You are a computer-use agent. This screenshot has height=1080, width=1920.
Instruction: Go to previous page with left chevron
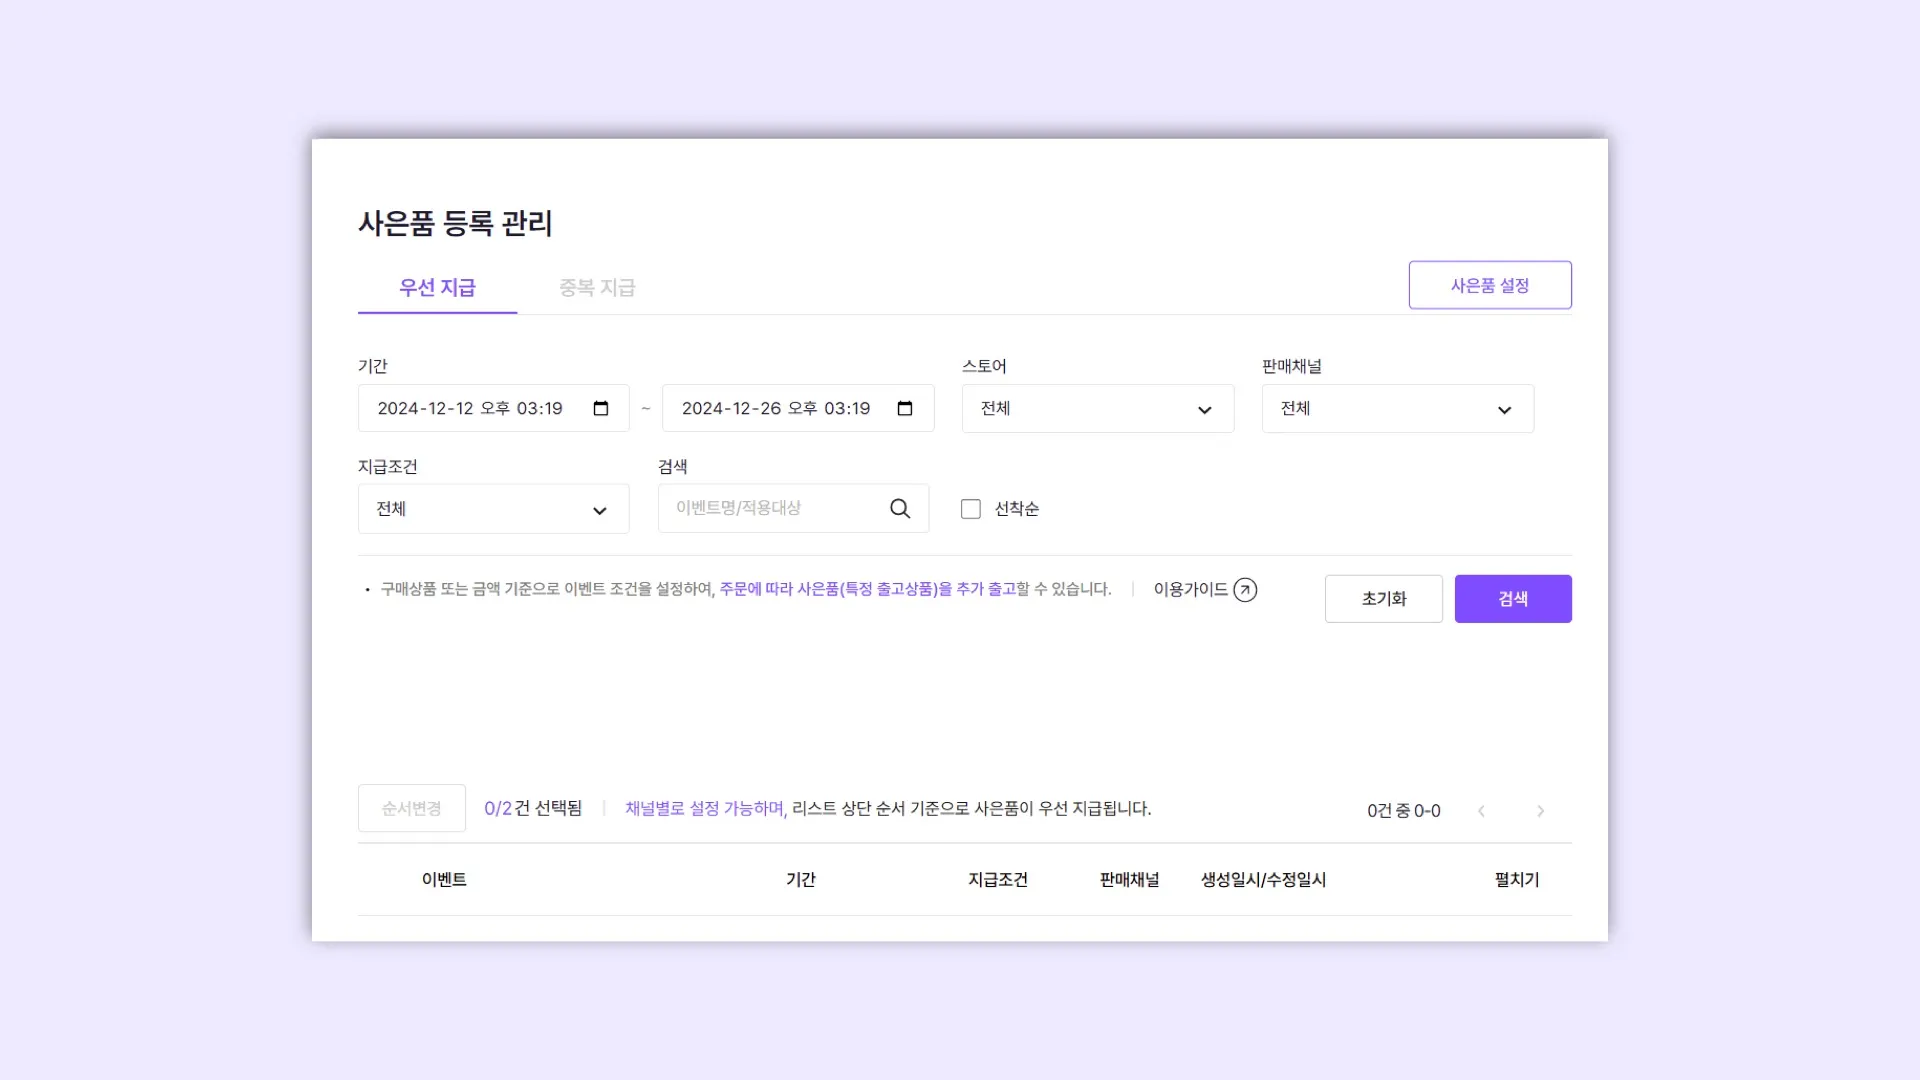[x=1481, y=811]
